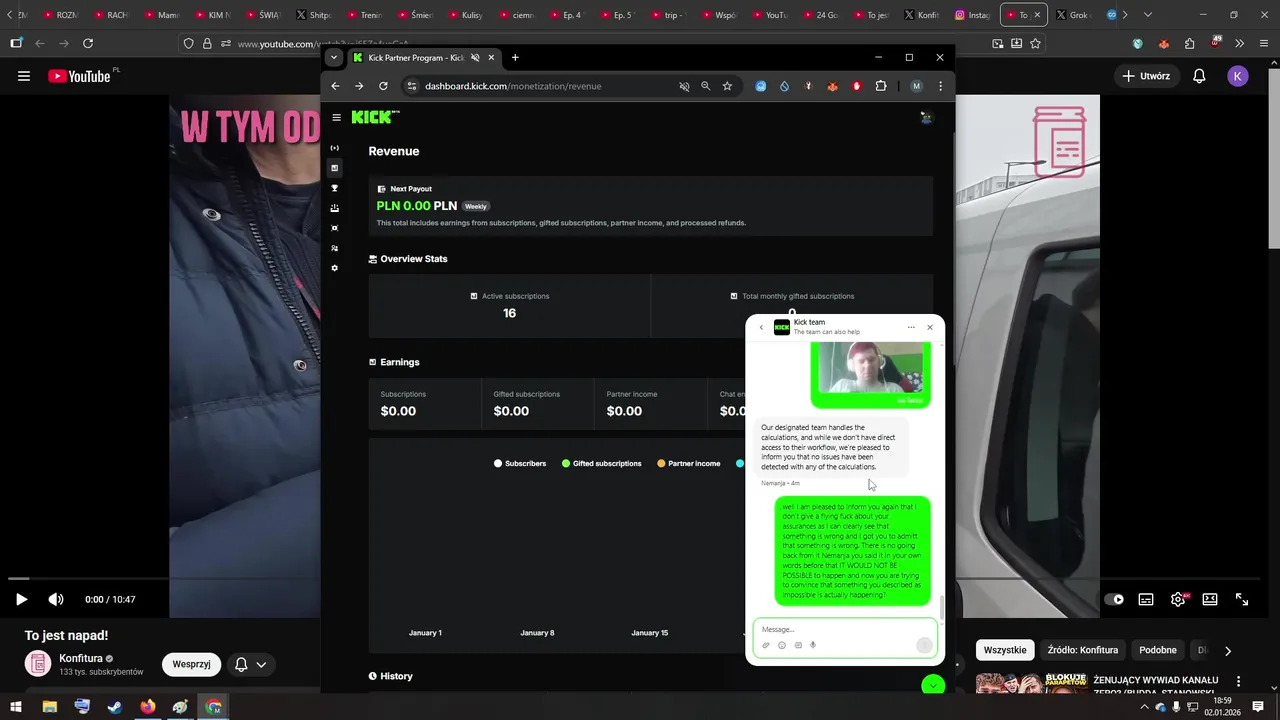Toggle Subscribers legend in earnings chart
The width and height of the screenshot is (1280, 720).
tap(520, 463)
